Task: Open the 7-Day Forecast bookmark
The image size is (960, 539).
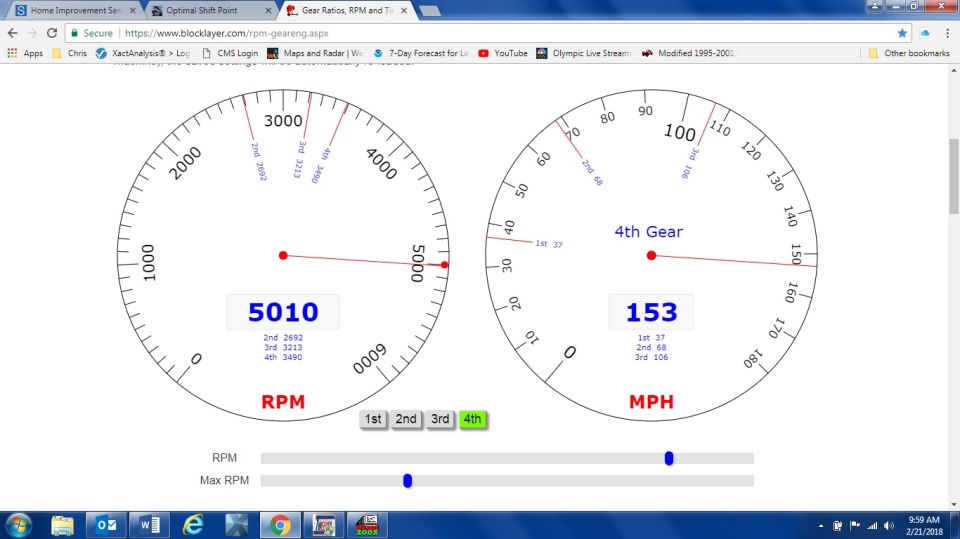Action: [420, 53]
